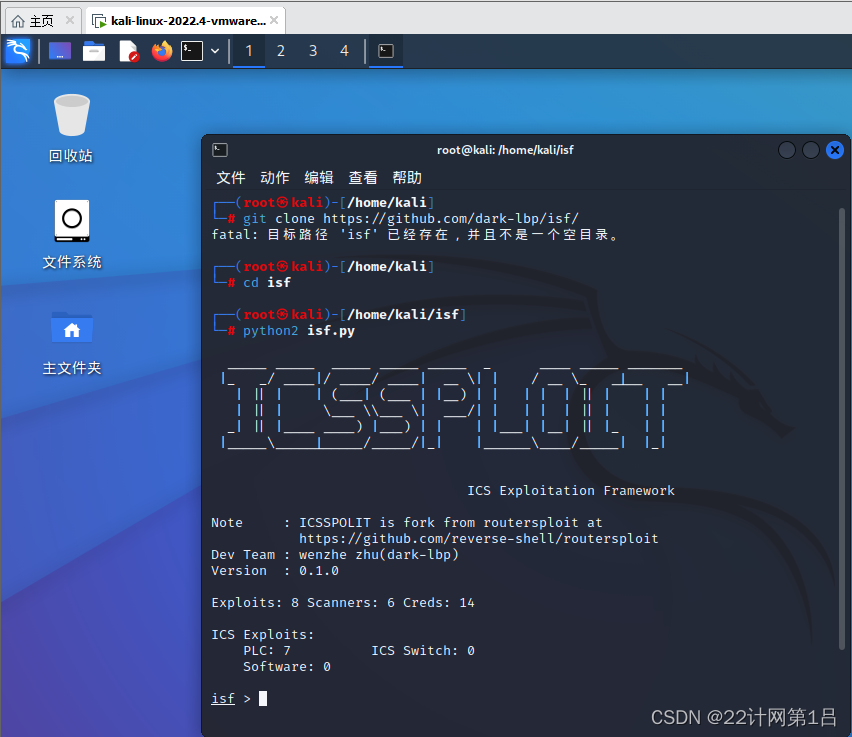Open the 文件 menu

[231, 177]
